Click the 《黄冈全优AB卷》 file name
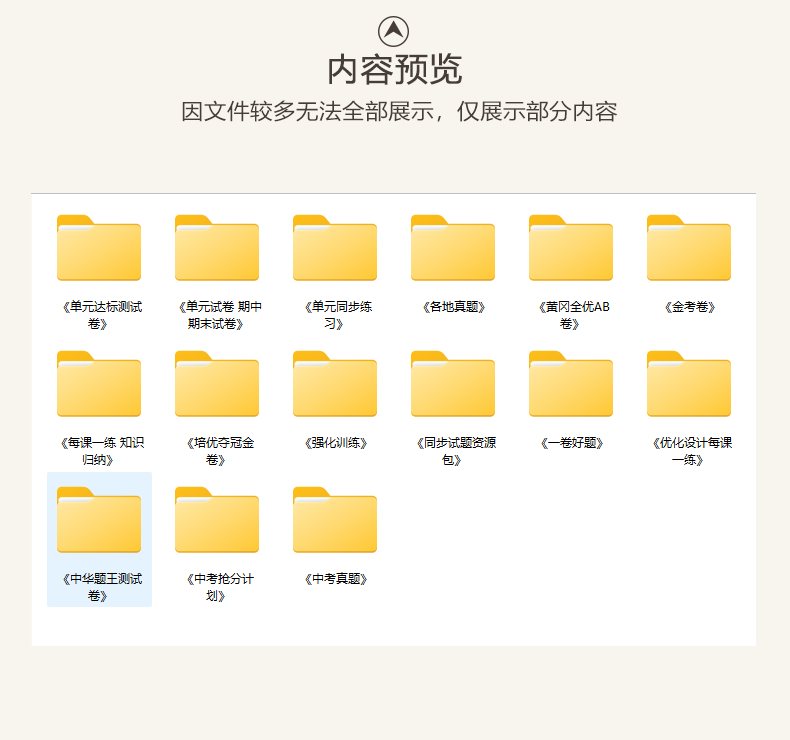The image size is (790, 740). click(573, 315)
